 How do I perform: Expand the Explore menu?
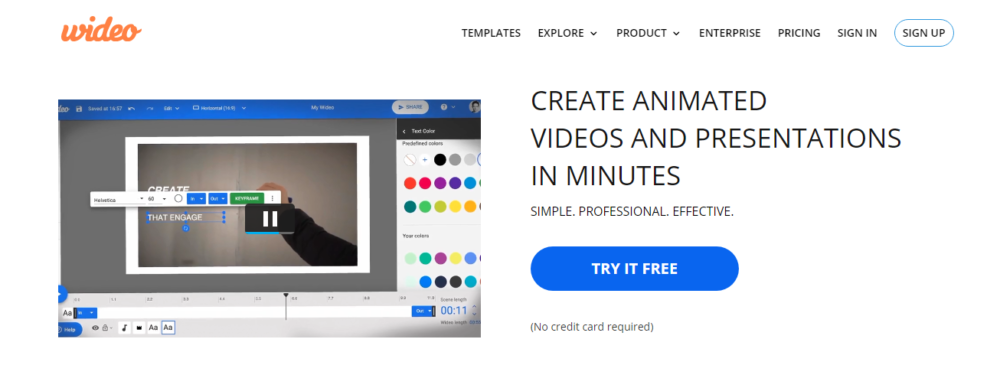click(568, 33)
